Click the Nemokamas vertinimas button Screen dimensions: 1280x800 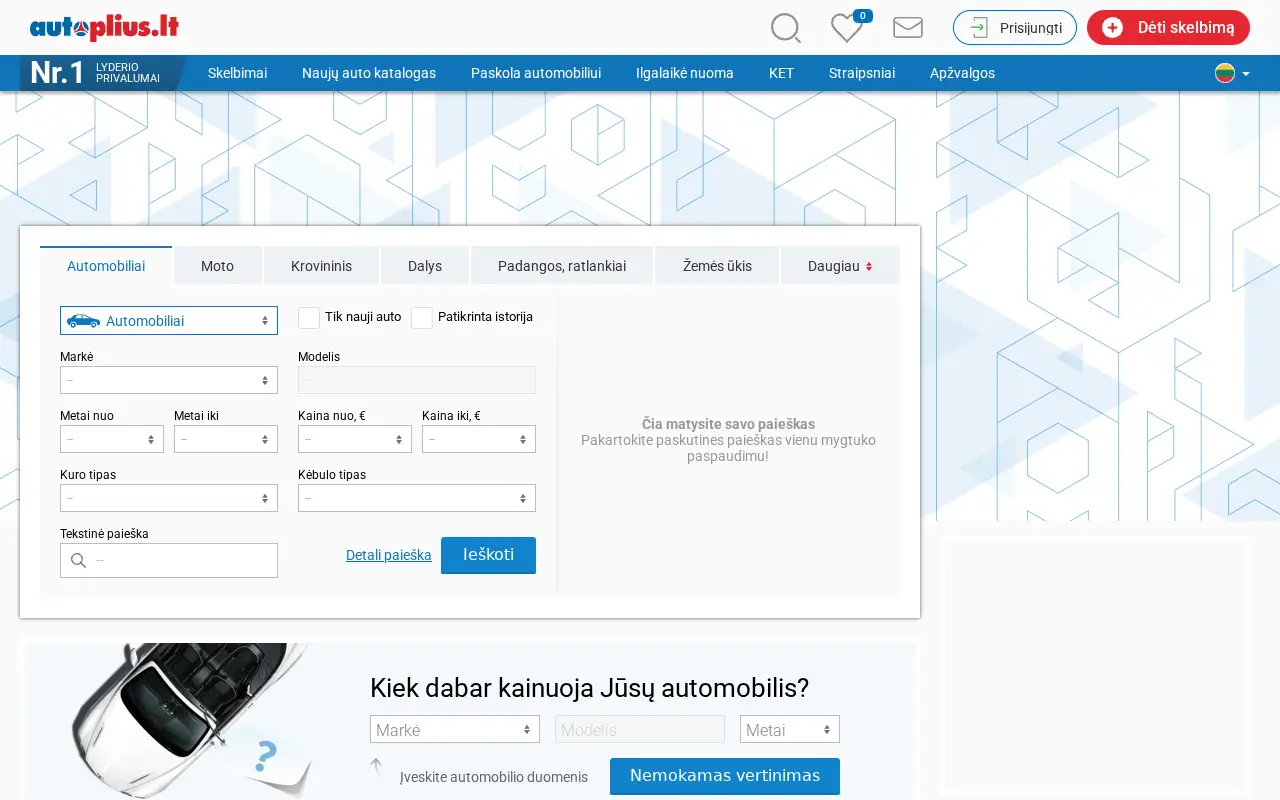tap(725, 776)
